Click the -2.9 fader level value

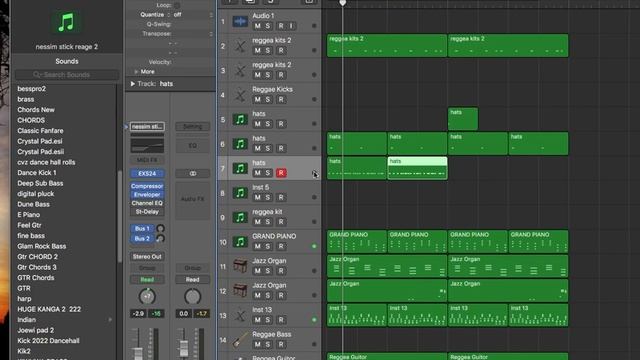tap(138, 314)
